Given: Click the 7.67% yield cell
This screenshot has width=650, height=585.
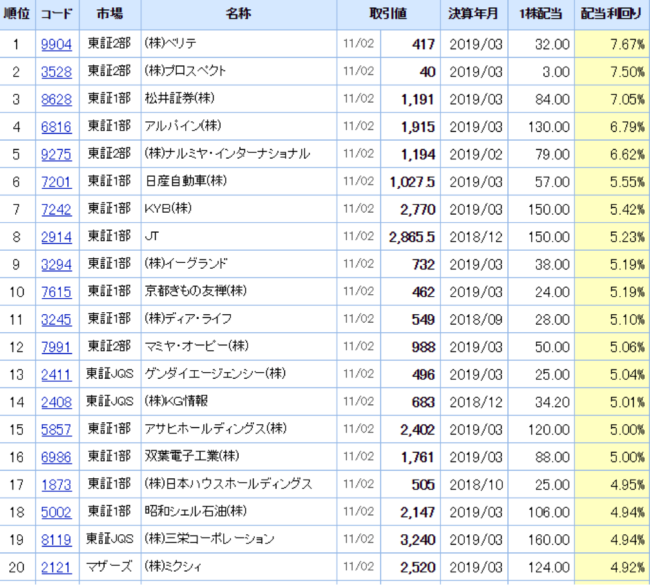Looking at the screenshot, I should pyautogui.click(x=613, y=45).
